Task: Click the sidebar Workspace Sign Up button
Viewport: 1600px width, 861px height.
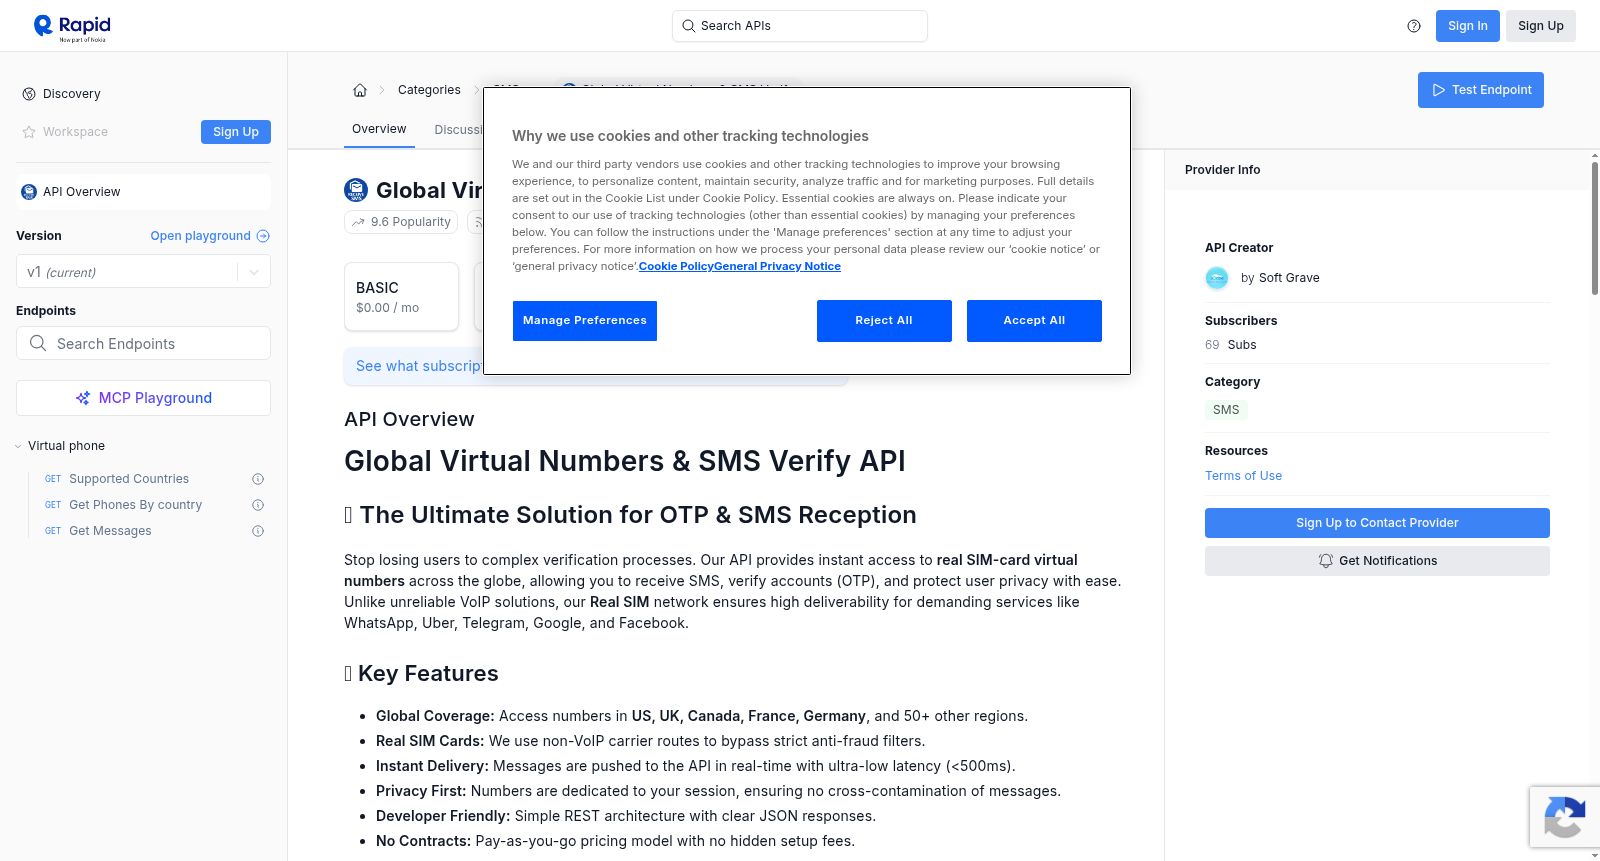Action: (236, 132)
